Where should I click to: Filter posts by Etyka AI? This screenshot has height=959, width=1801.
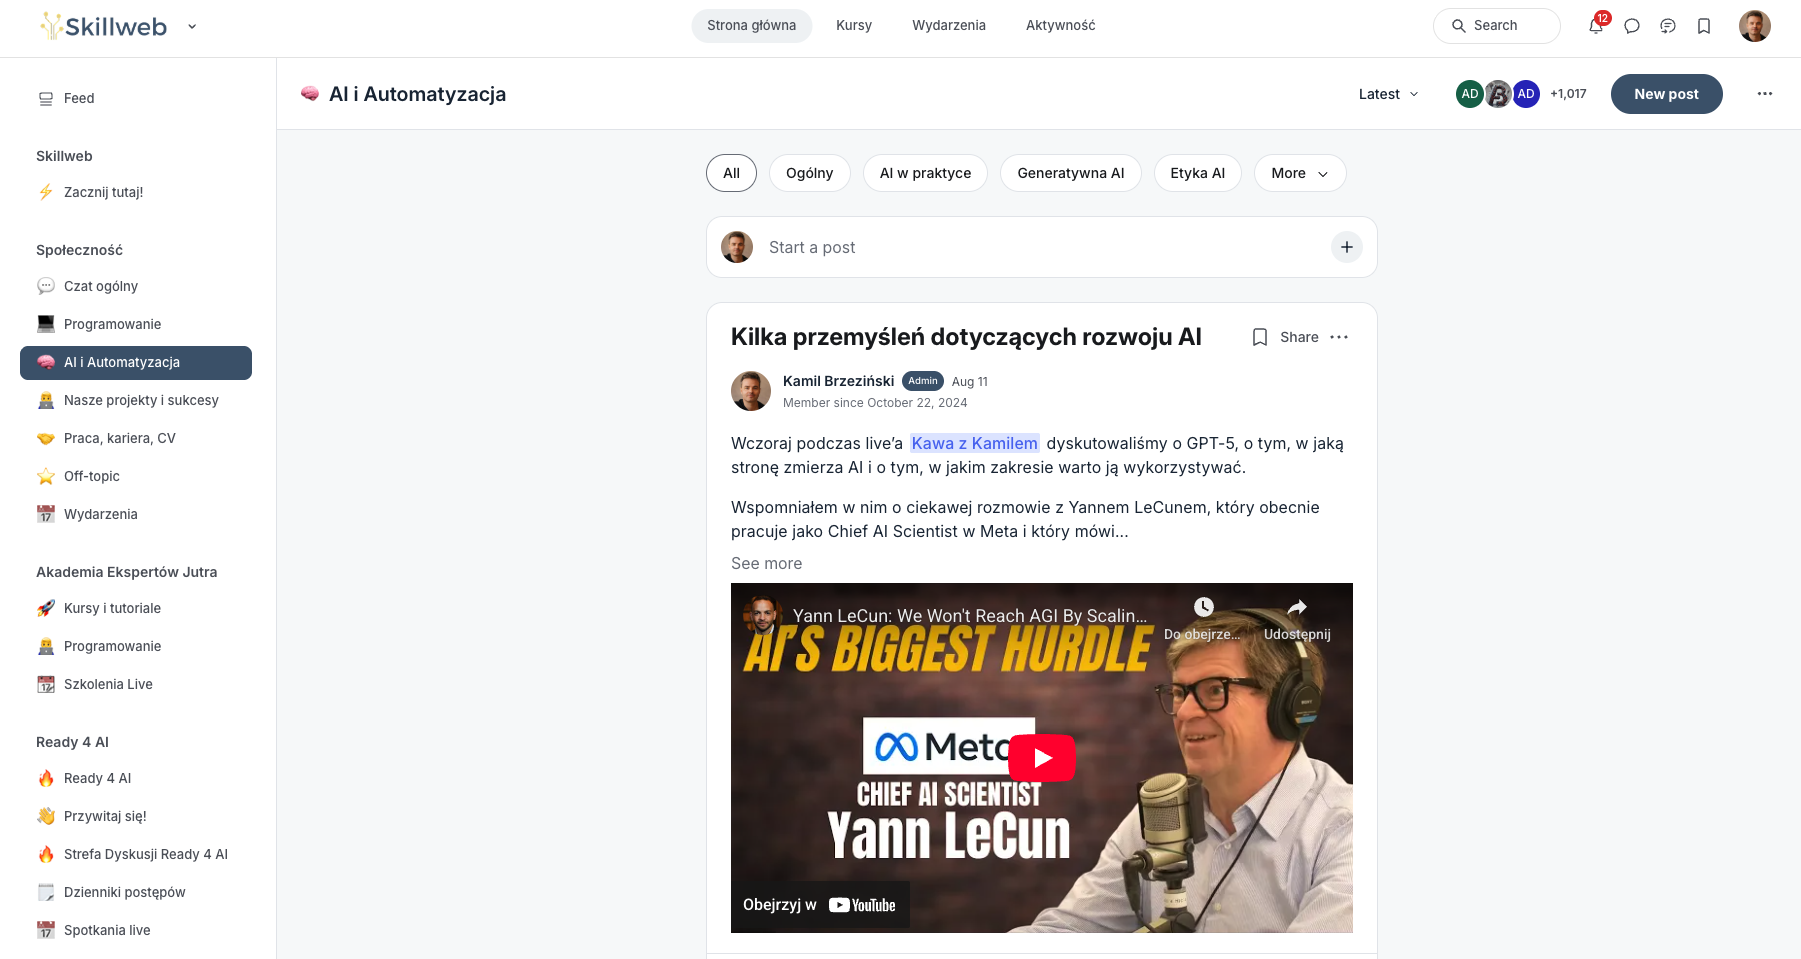[x=1198, y=173]
